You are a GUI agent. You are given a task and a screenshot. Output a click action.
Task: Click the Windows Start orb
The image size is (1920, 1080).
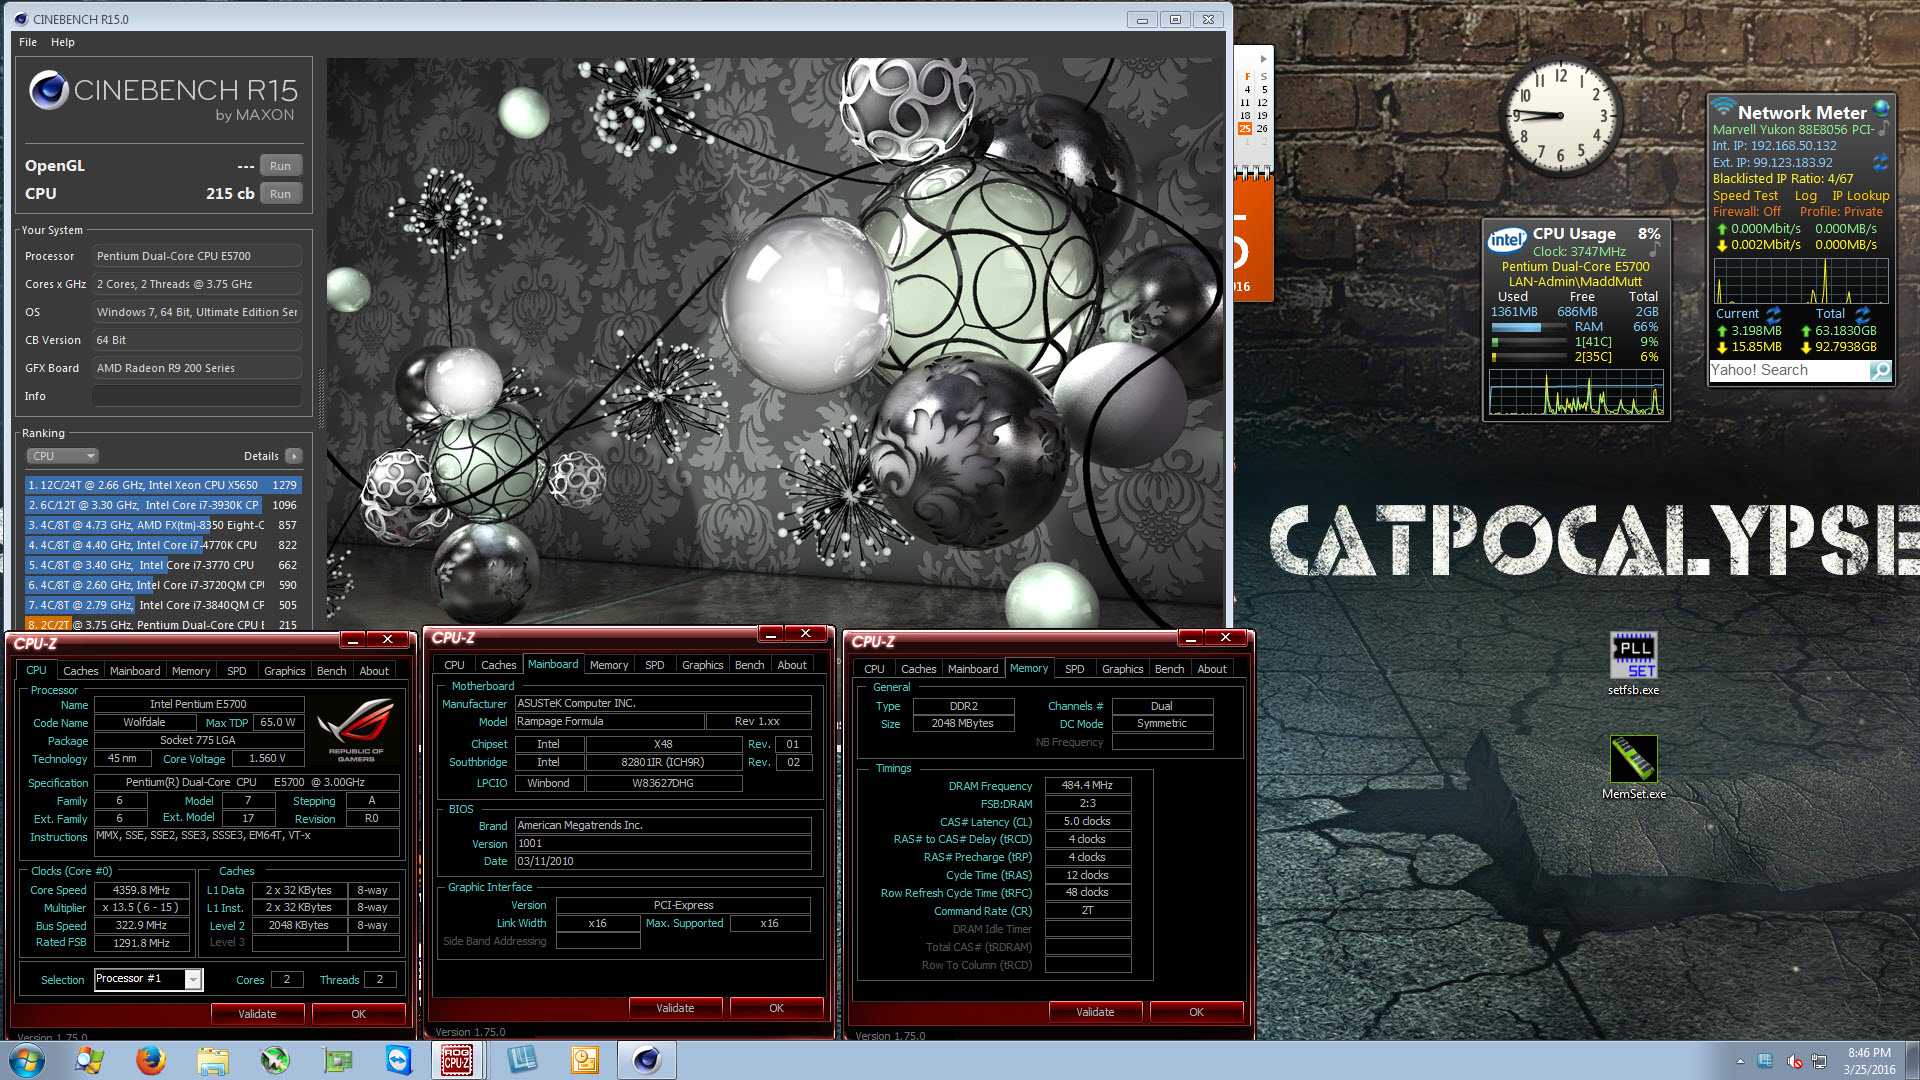pyautogui.click(x=26, y=1060)
